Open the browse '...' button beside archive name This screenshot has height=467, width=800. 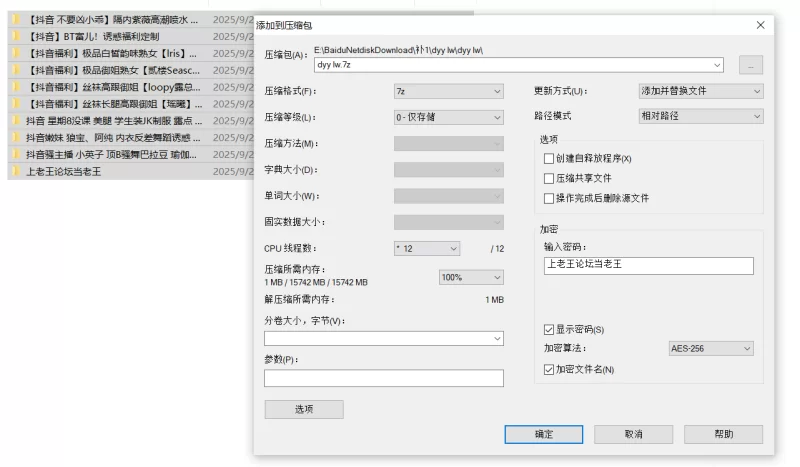[751, 65]
